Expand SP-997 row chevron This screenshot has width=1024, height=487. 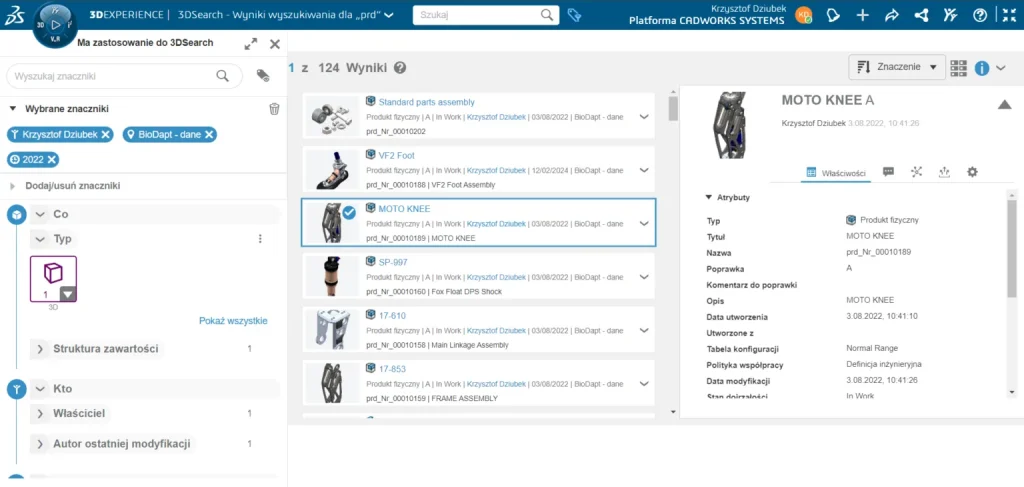(x=644, y=277)
